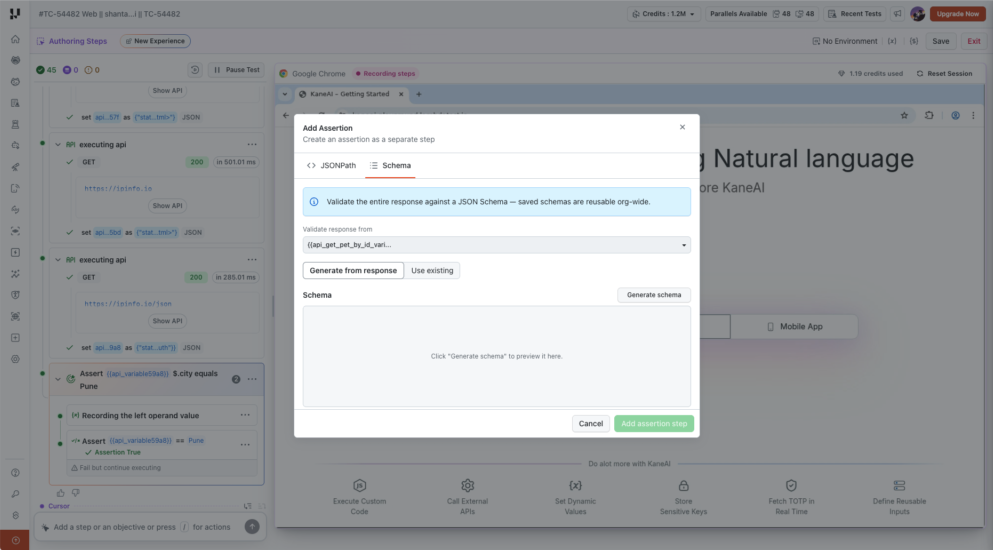Cancel the assertion dialog
Image resolution: width=993 pixels, height=550 pixels.
(590, 423)
